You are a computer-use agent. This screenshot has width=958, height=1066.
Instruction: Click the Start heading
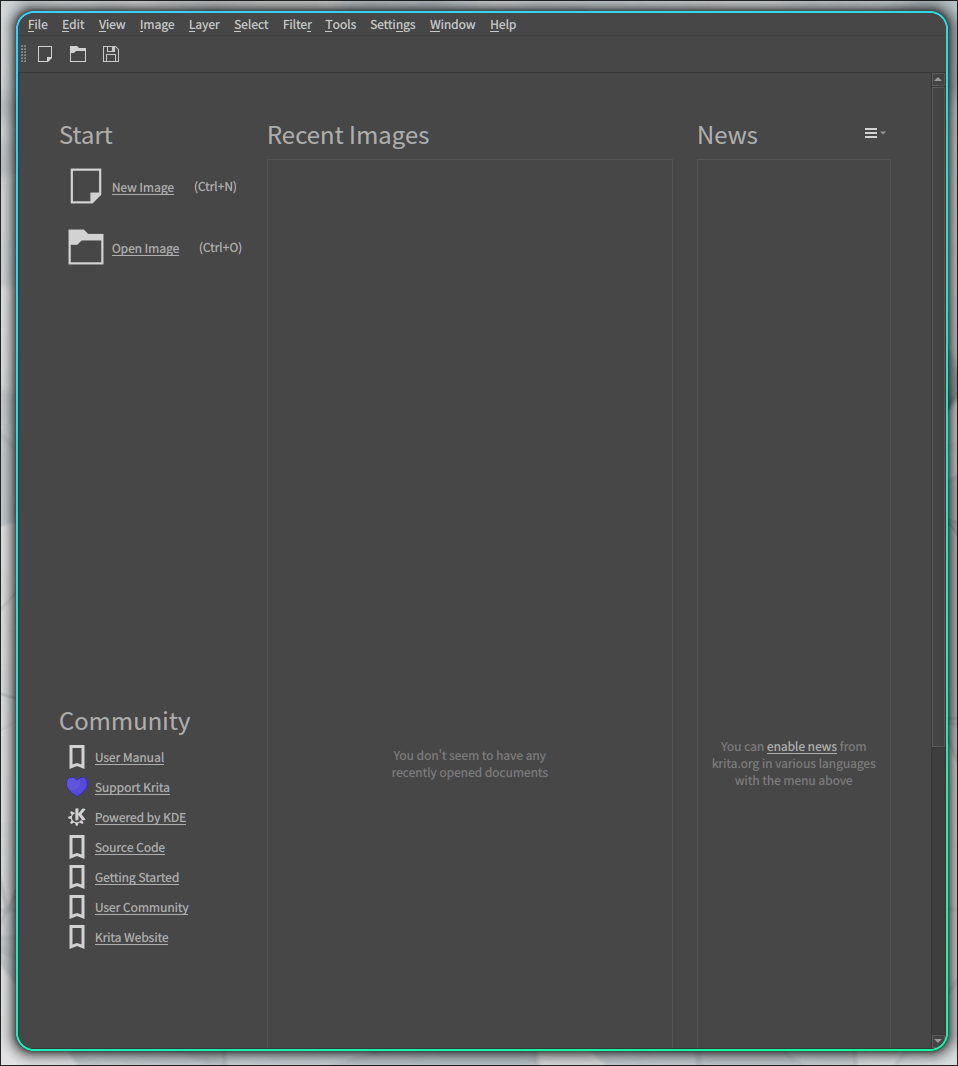(86, 135)
